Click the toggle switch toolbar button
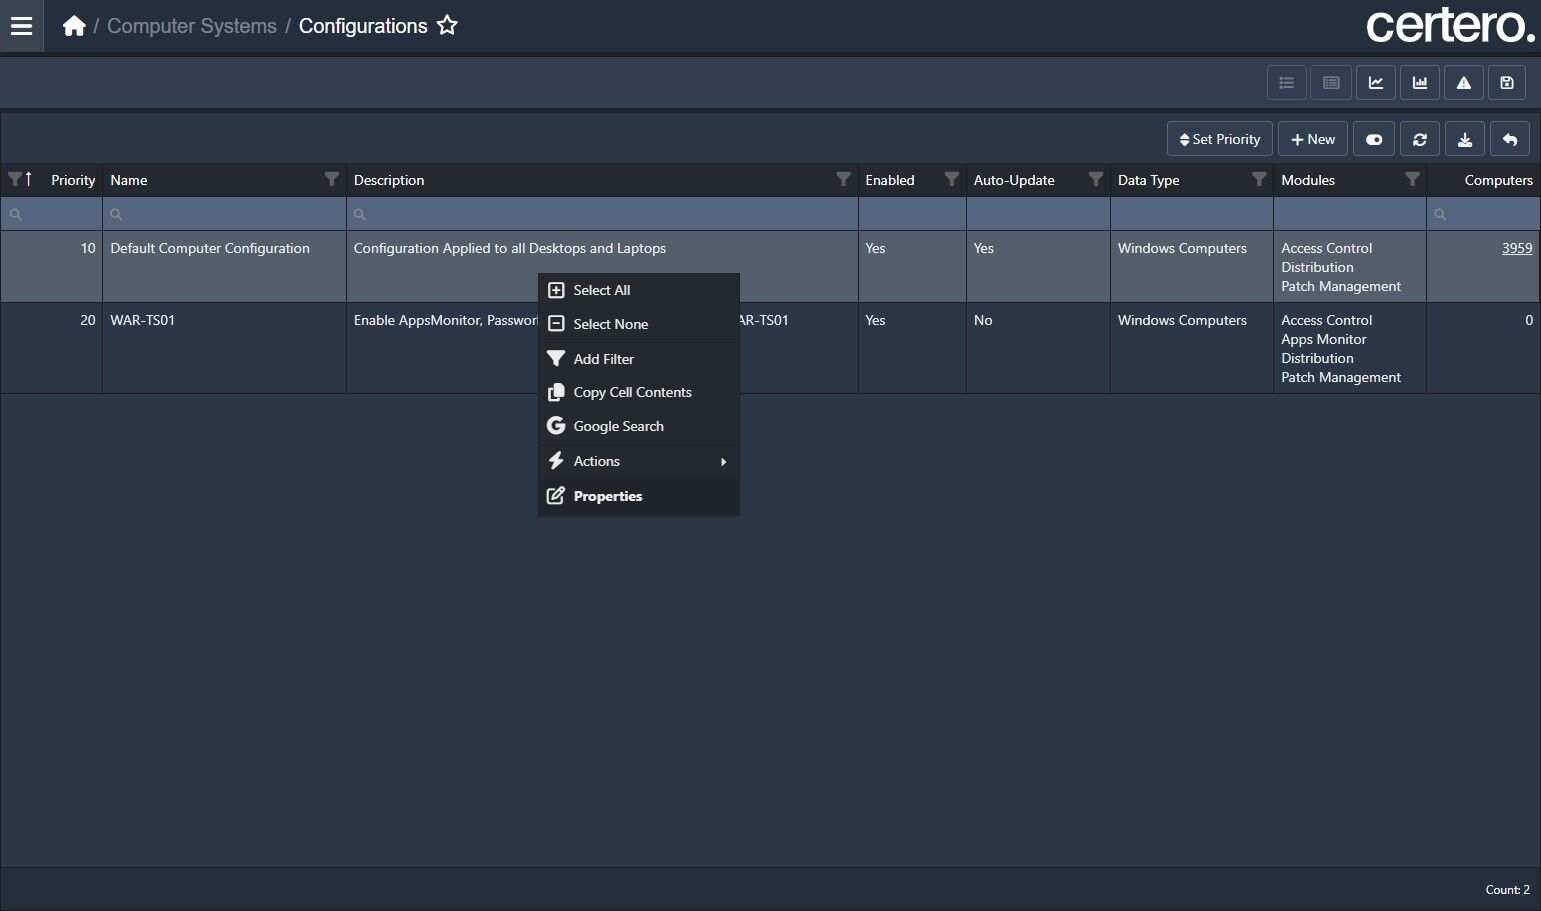Image resolution: width=1541 pixels, height=911 pixels. 1374,140
